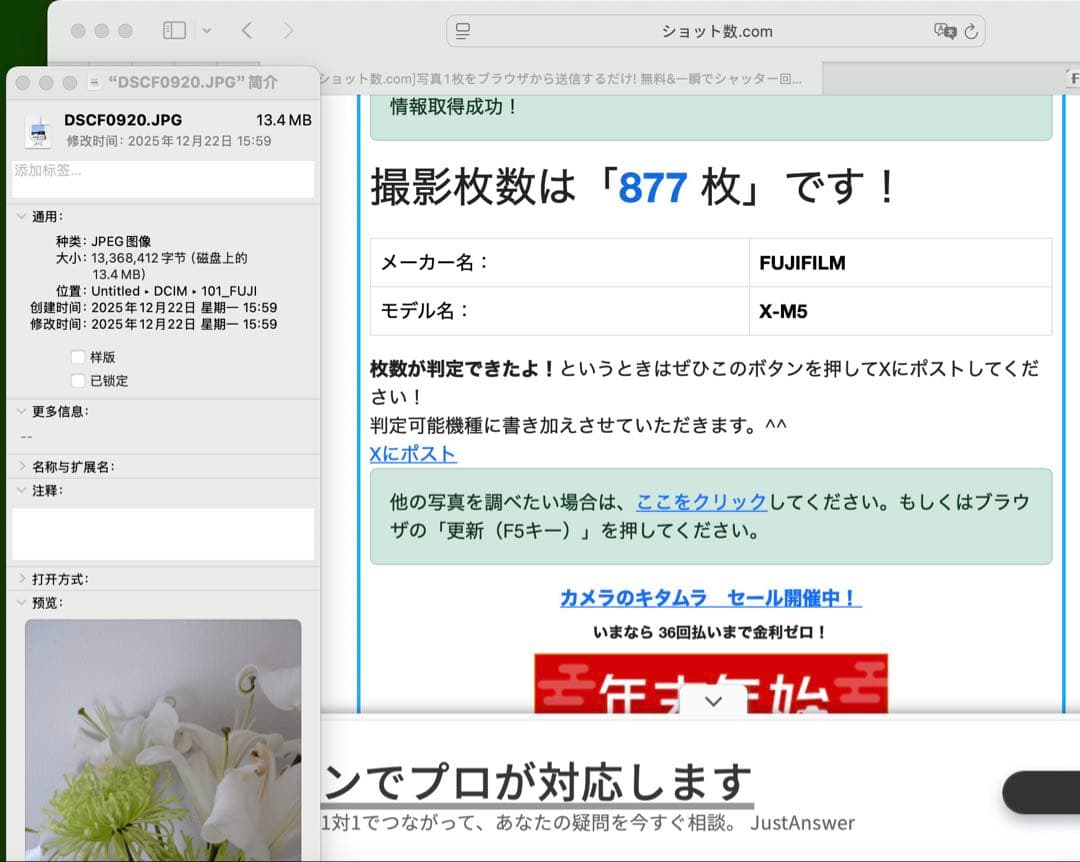Click the small proxy icon in info title bar
Image resolution: width=1080 pixels, height=862 pixels.
click(95, 82)
